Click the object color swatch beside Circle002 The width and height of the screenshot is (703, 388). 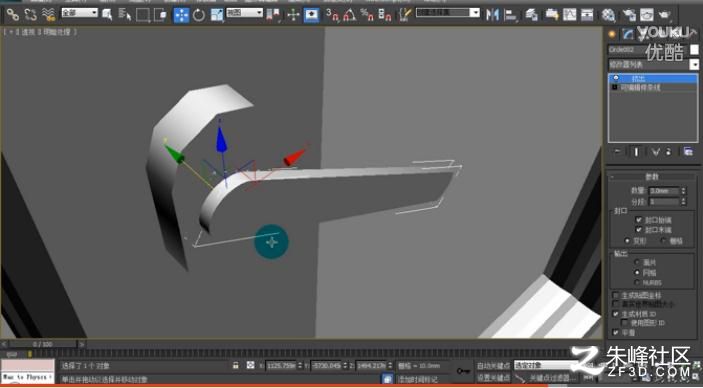[694, 49]
